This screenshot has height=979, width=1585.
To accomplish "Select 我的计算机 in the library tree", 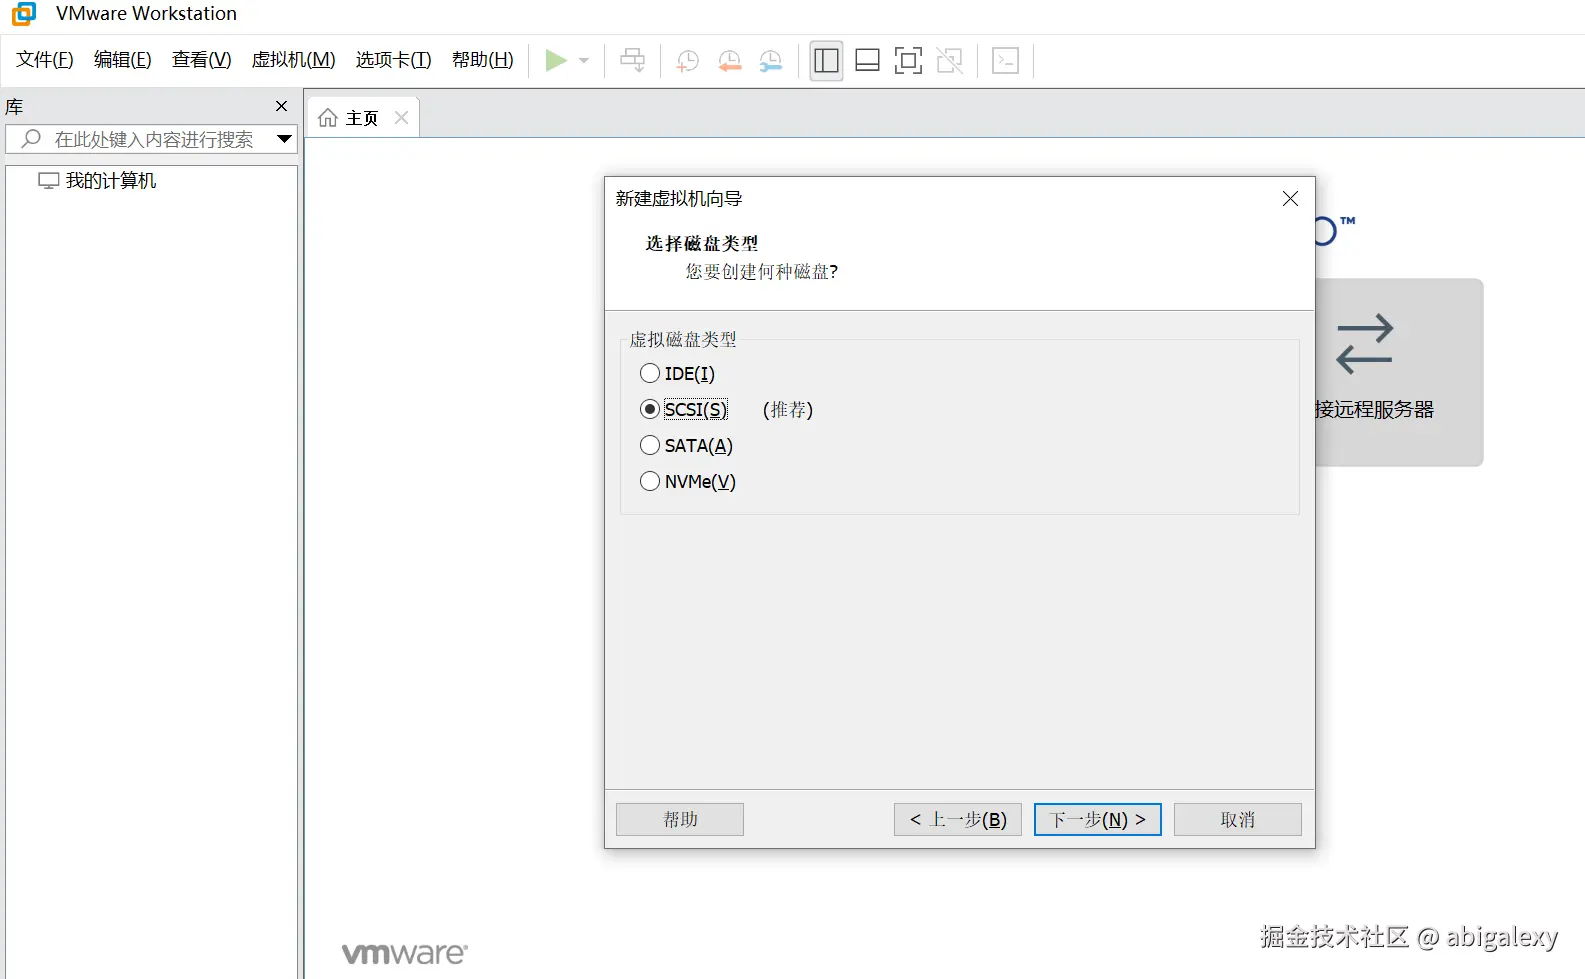I will 97,181.
